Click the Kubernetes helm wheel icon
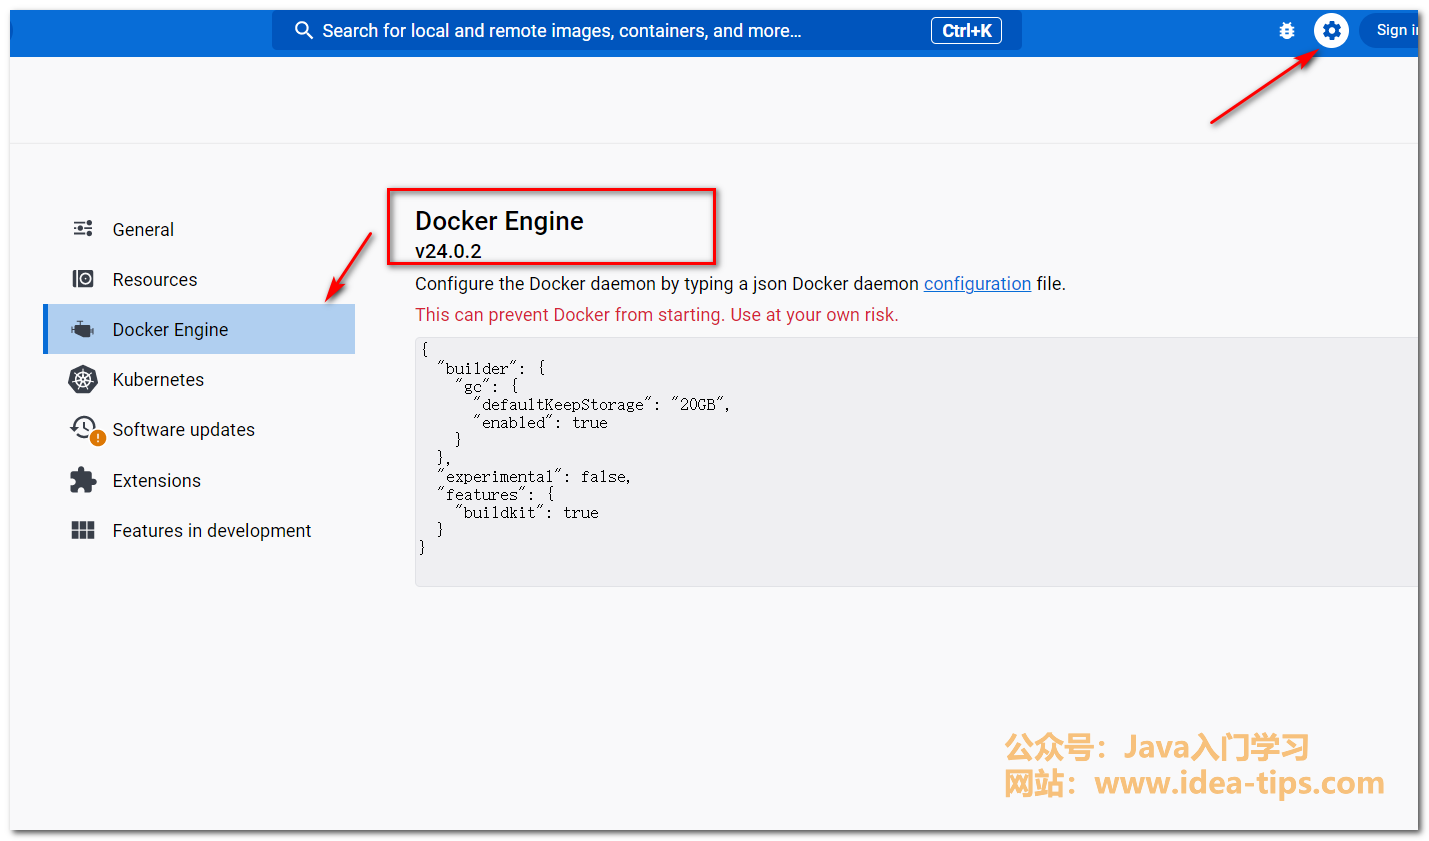Screen dimensions: 1429x841 83,380
